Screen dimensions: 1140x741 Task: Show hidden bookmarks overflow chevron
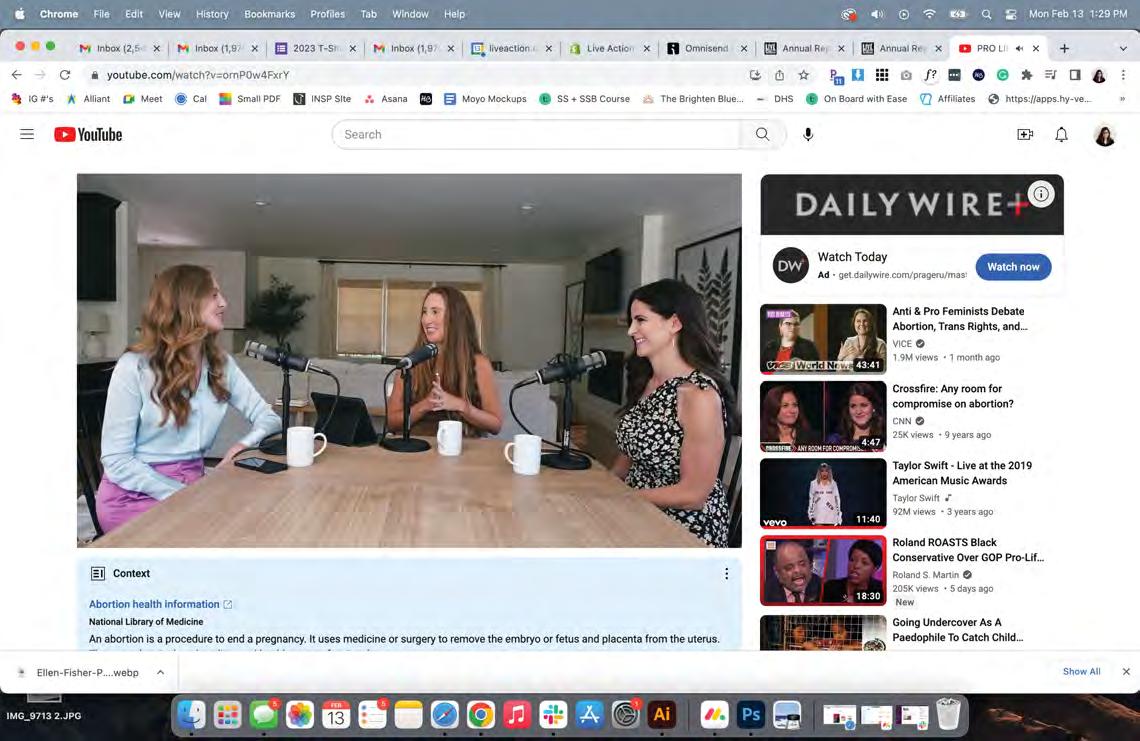coord(1122,99)
